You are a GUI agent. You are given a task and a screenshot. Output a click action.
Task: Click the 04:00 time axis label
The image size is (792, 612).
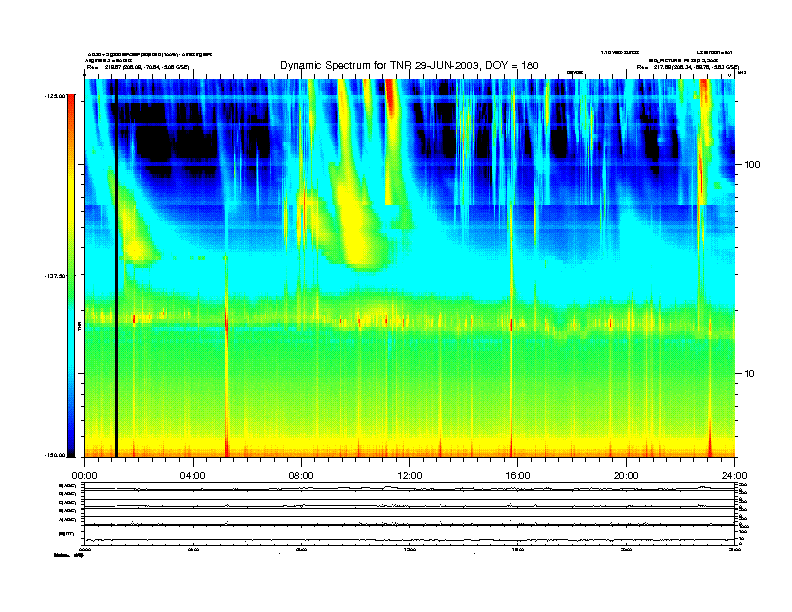pos(193,476)
